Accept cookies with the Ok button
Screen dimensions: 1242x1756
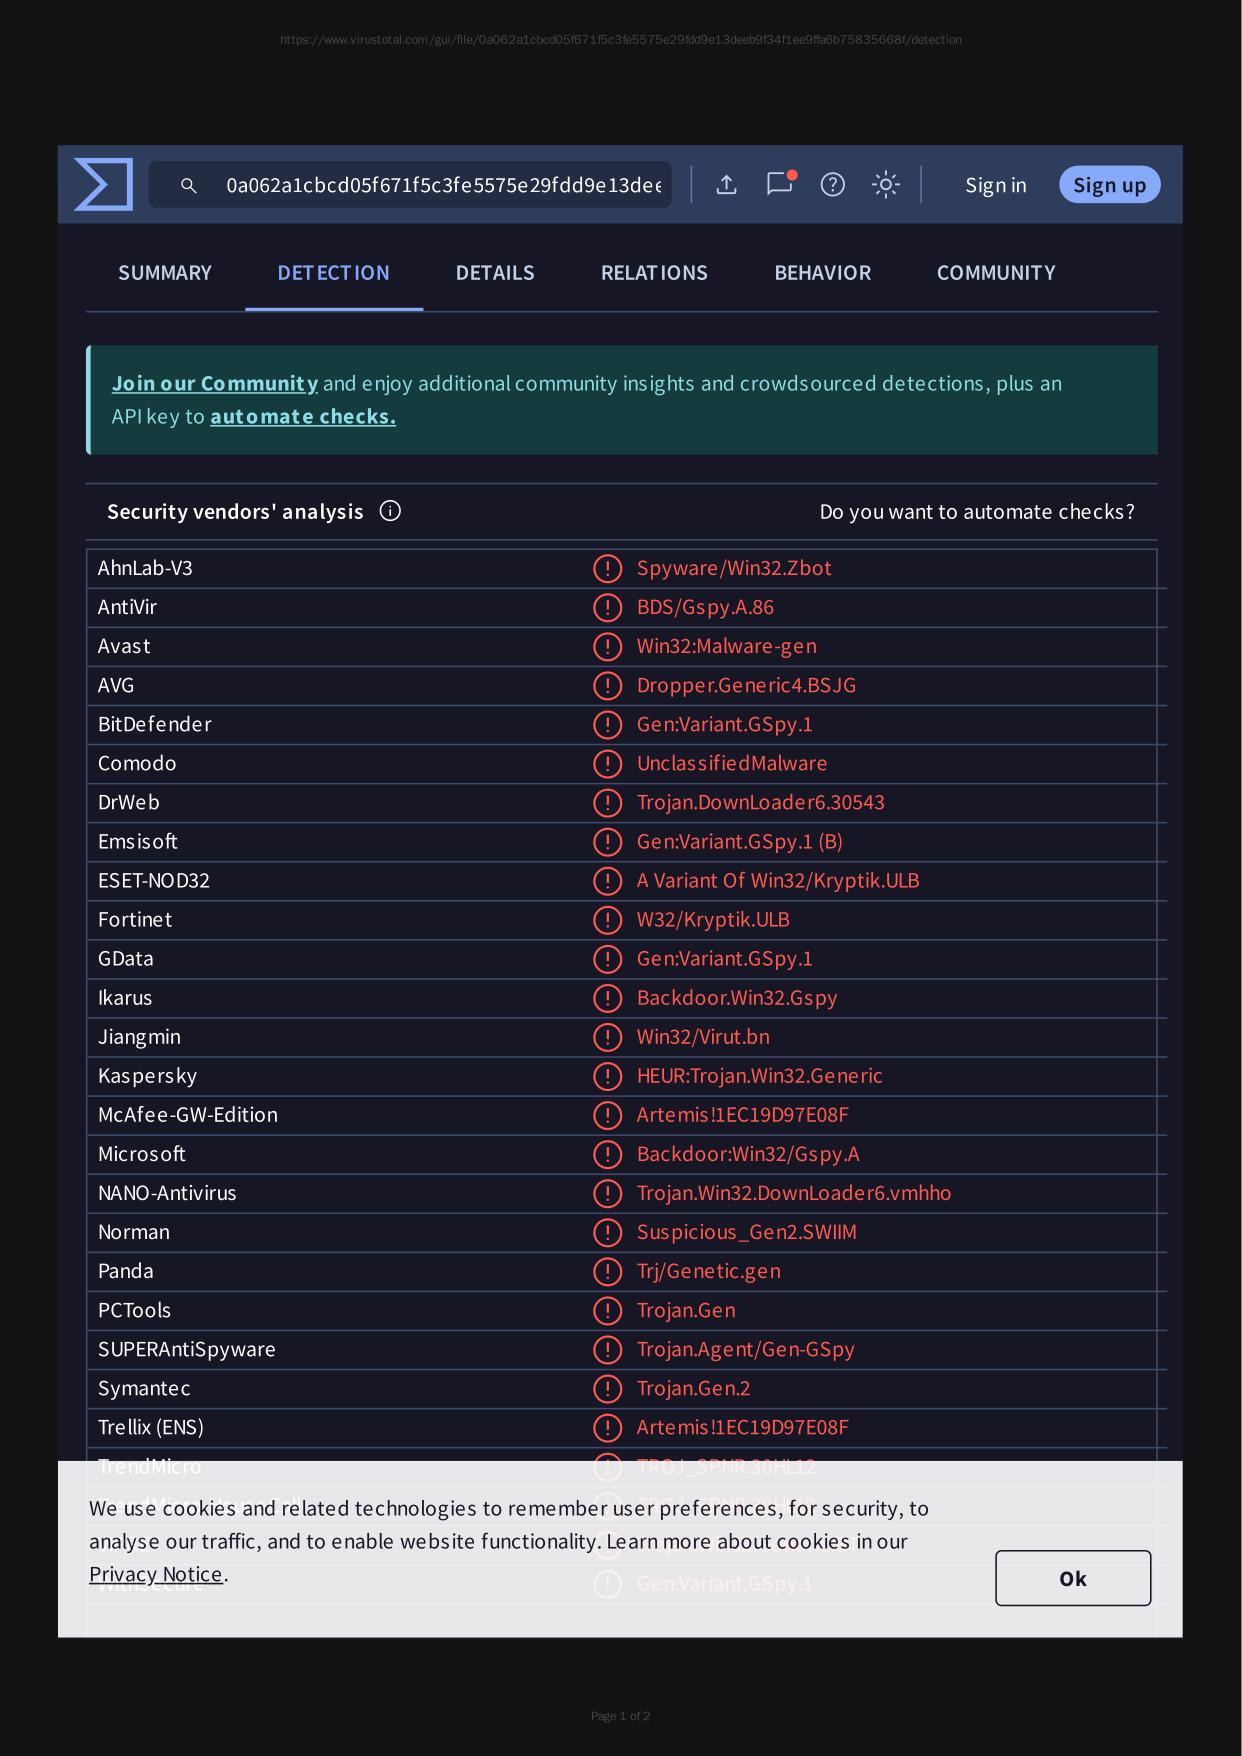point(1072,1578)
